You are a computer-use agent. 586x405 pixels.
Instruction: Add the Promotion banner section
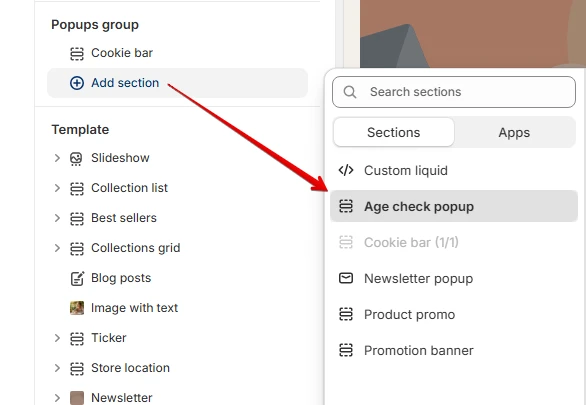pos(454,350)
